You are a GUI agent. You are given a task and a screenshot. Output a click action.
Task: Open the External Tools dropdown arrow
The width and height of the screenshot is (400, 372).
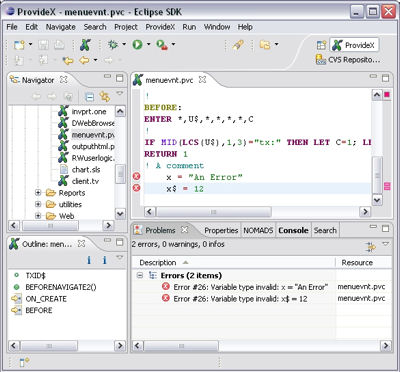(x=173, y=44)
